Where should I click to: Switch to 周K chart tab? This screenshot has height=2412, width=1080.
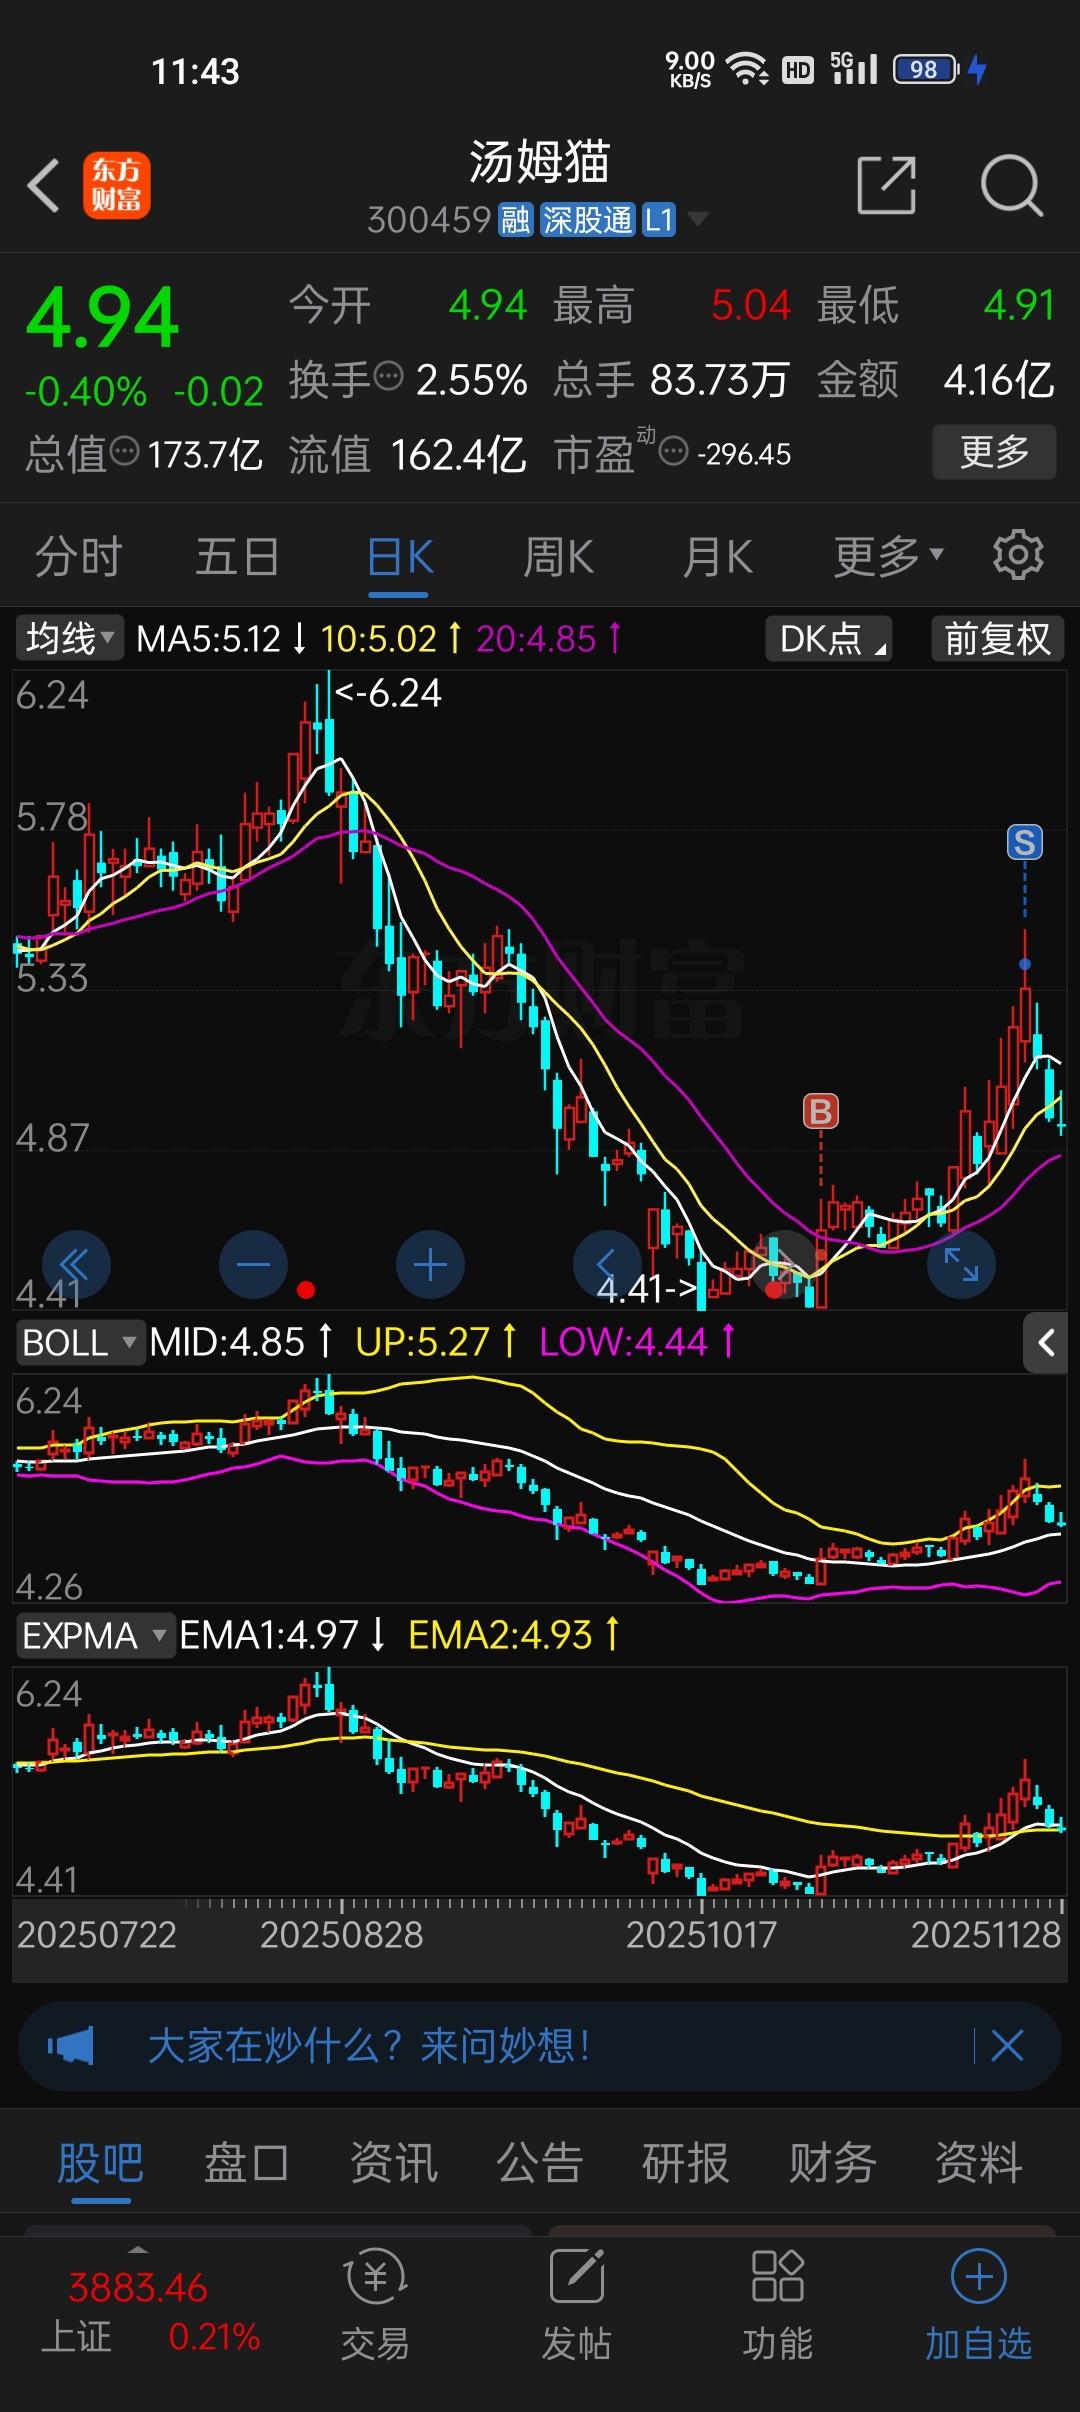click(x=558, y=556)
